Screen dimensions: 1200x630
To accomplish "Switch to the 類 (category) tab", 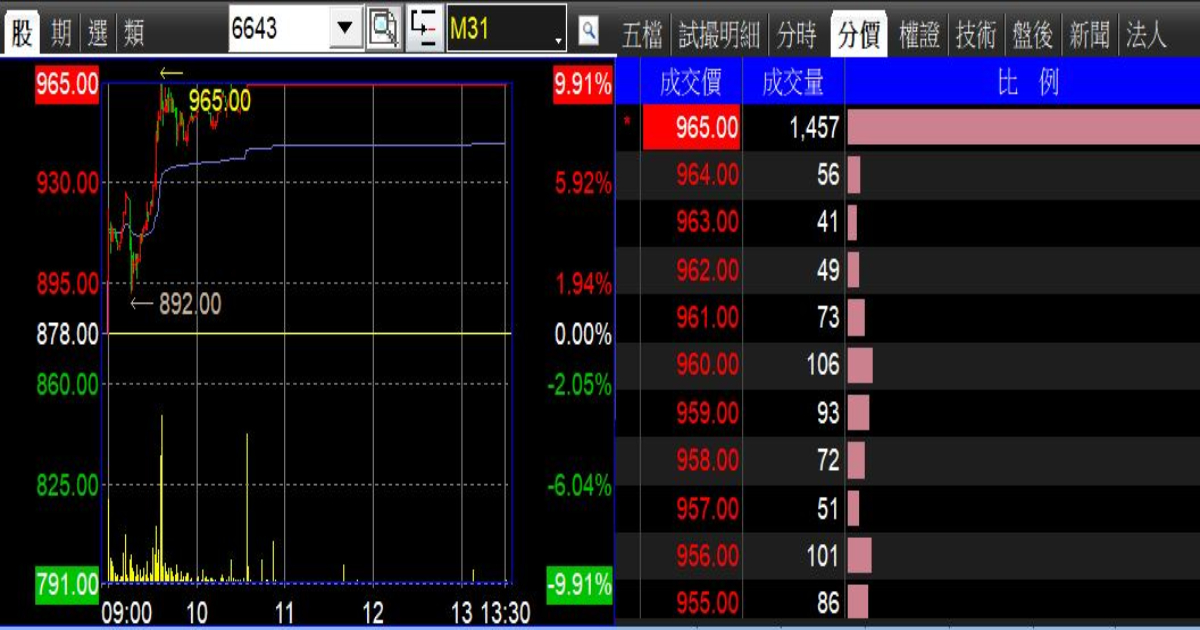I will [135, 35].
